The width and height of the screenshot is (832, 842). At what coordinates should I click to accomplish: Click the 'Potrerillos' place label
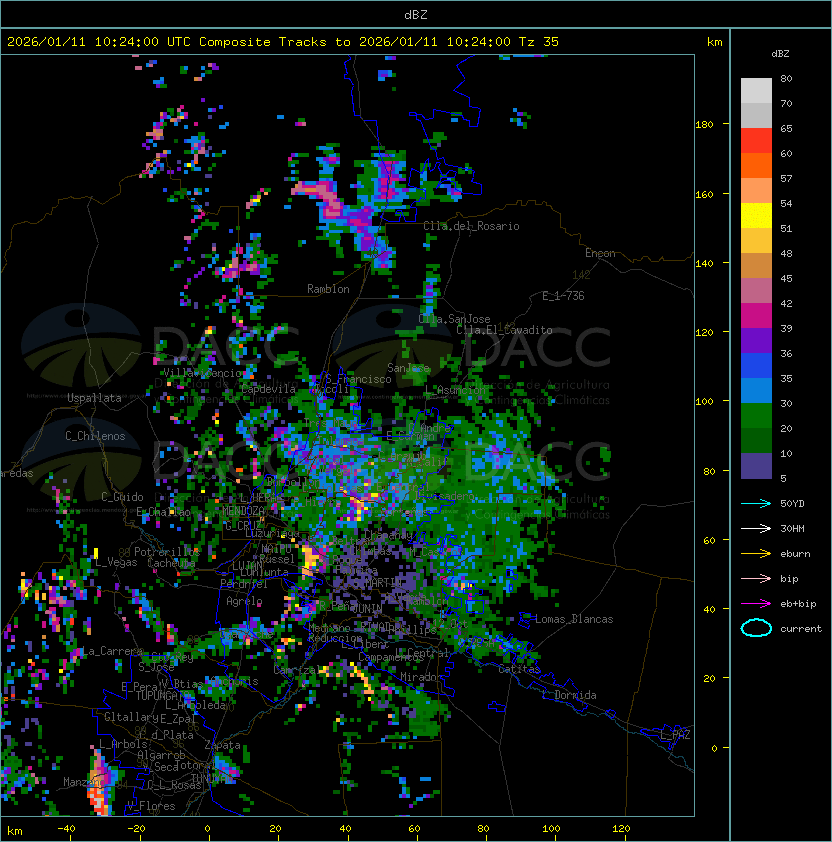tap(167, 551)
